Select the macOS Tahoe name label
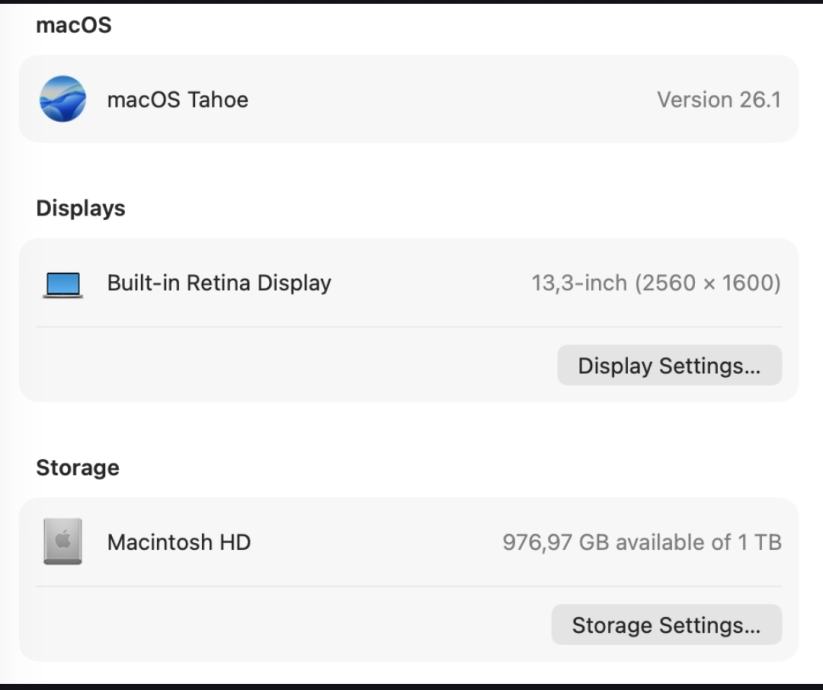 pos(177,100)
